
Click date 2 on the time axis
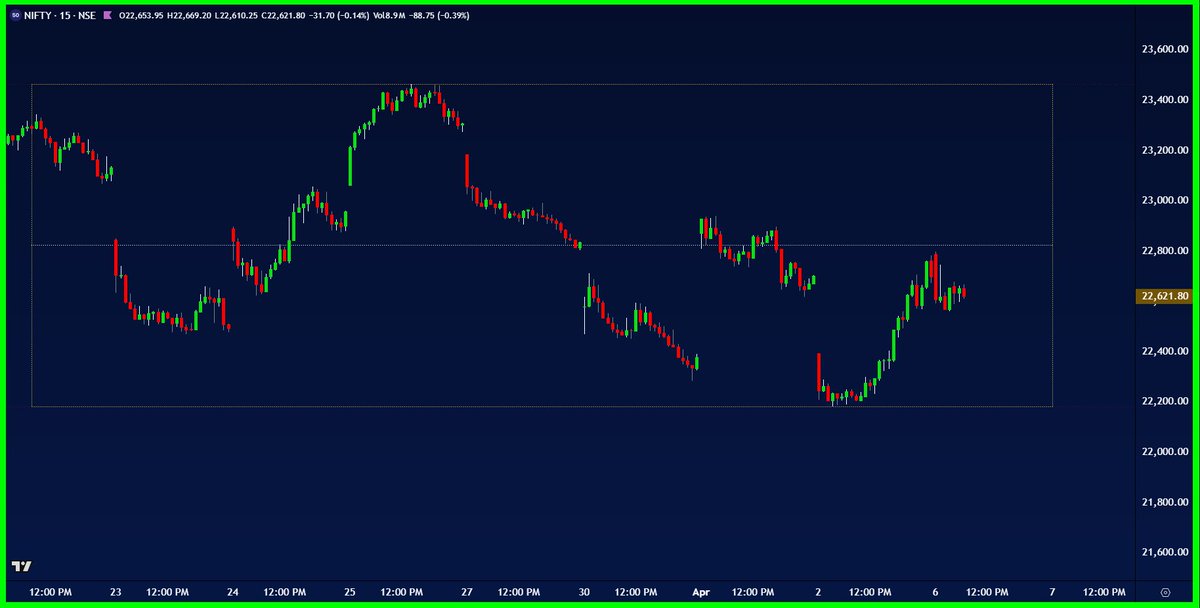click(x=818, y=593)
